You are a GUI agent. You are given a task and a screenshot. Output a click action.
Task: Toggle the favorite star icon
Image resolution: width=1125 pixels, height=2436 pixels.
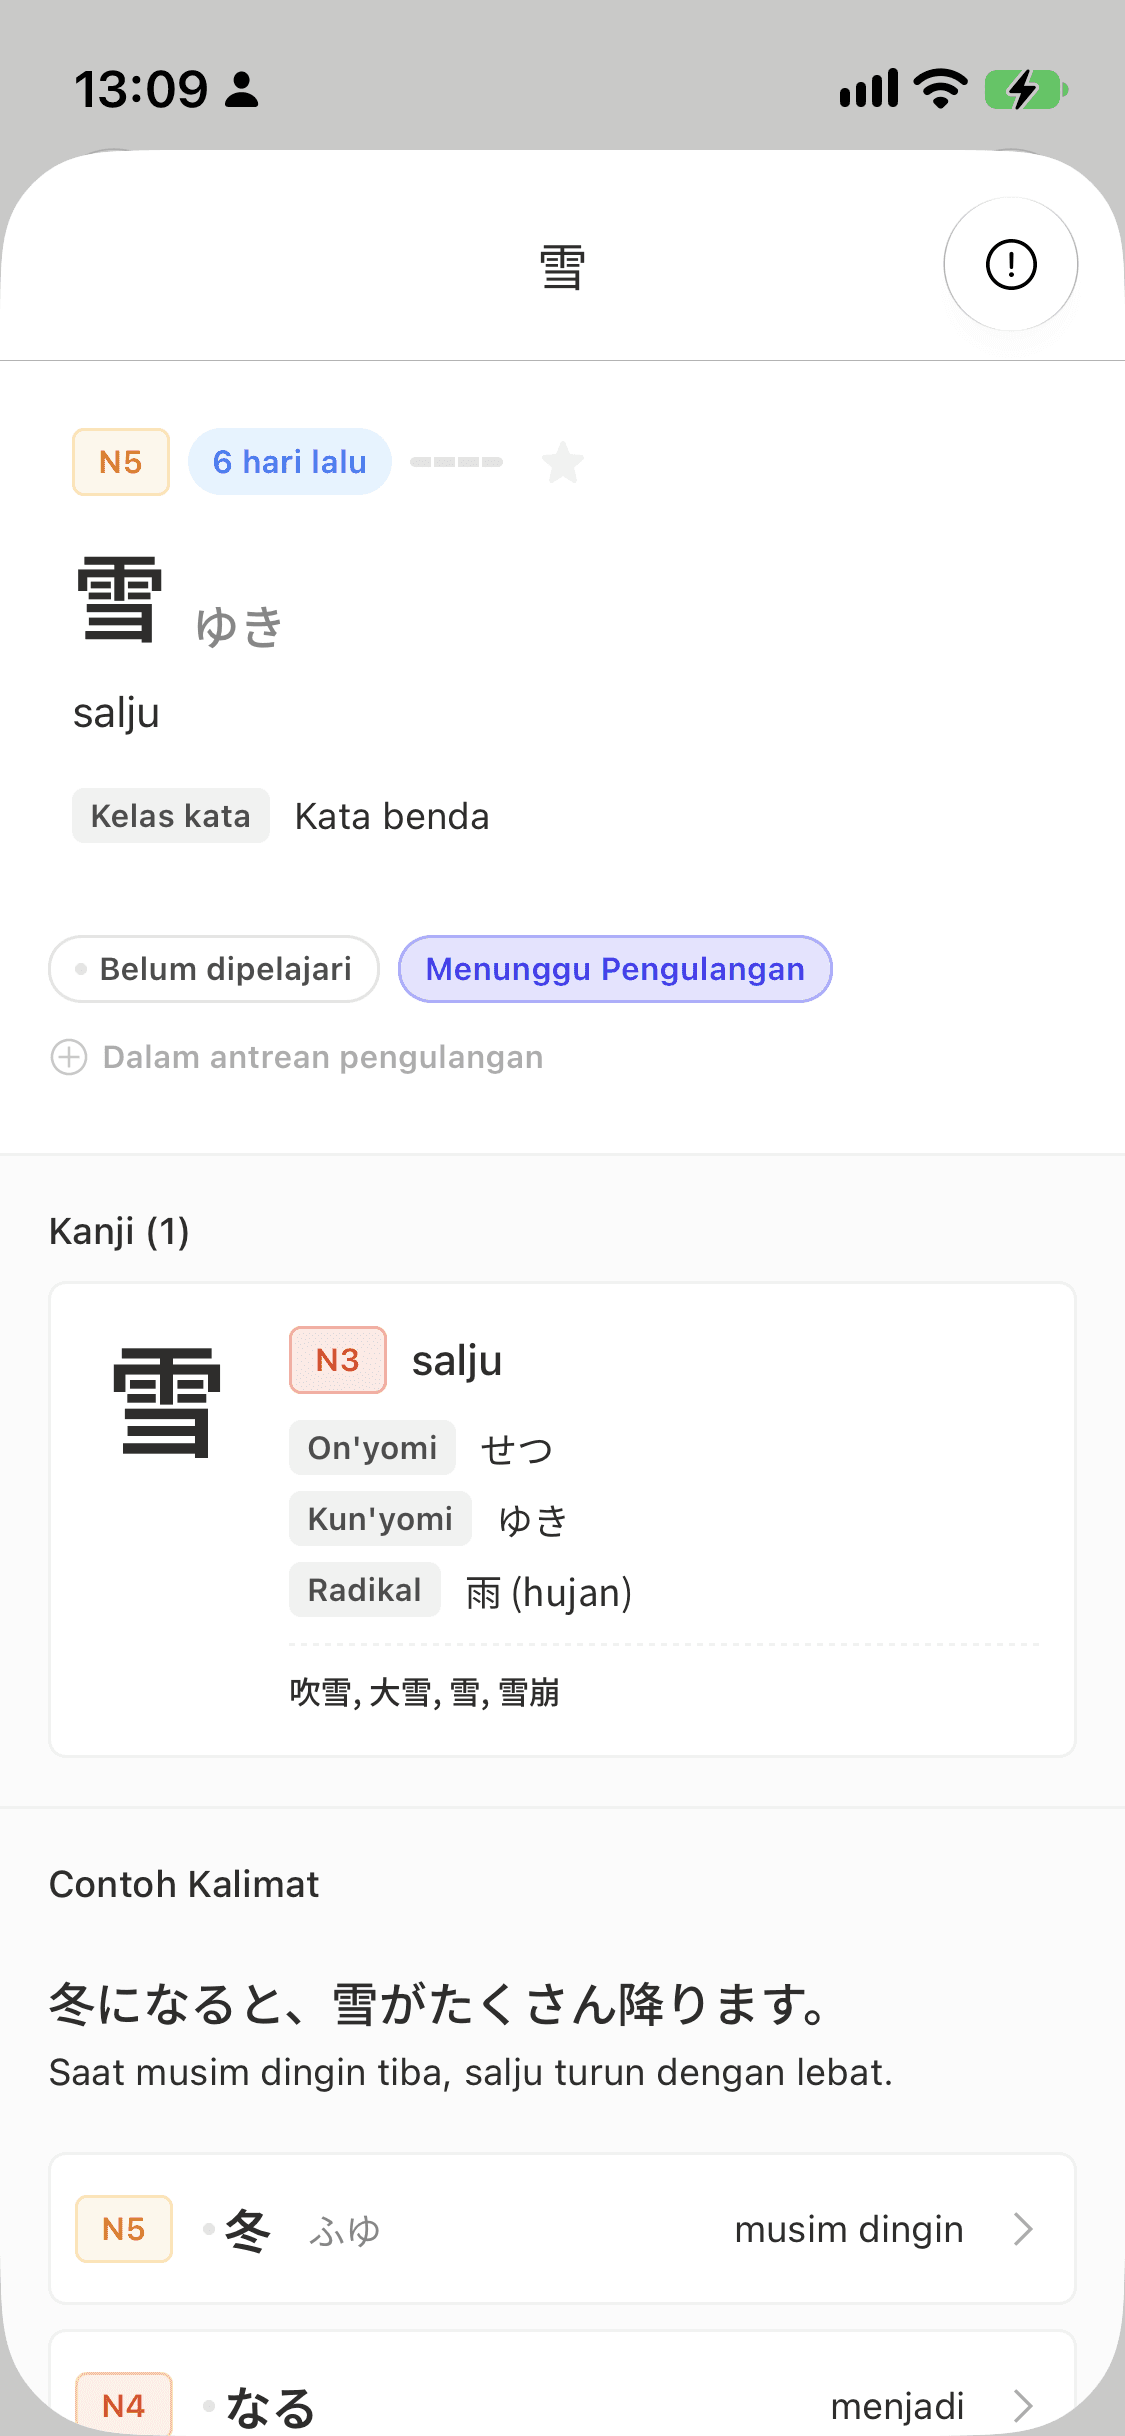(x=563, y=462)
